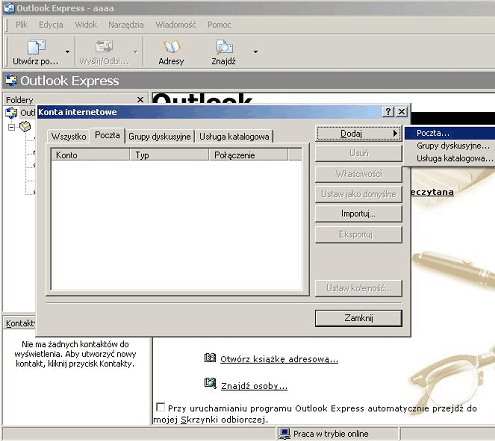Click the Ustaw kolejność... button

(x=358, y=288)
